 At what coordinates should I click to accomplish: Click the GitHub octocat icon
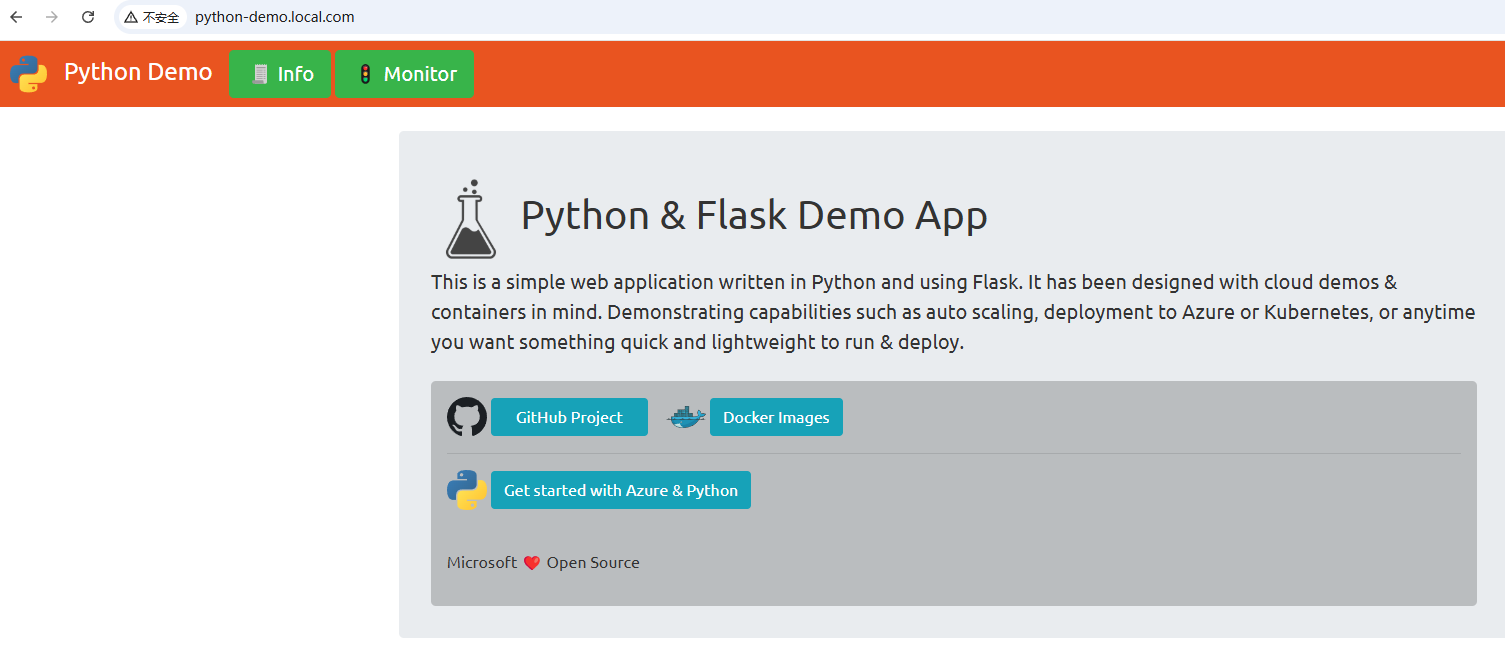click(467, 417)
